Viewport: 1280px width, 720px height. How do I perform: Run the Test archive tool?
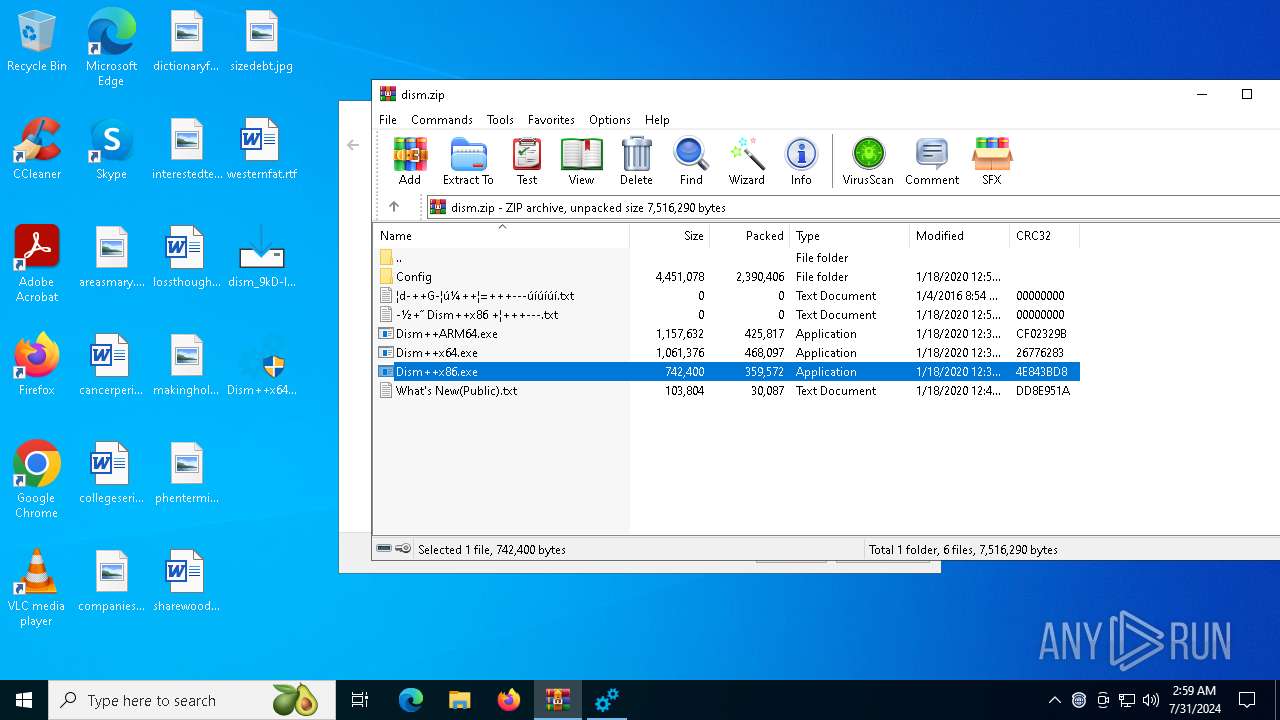[x=527, y=161]
